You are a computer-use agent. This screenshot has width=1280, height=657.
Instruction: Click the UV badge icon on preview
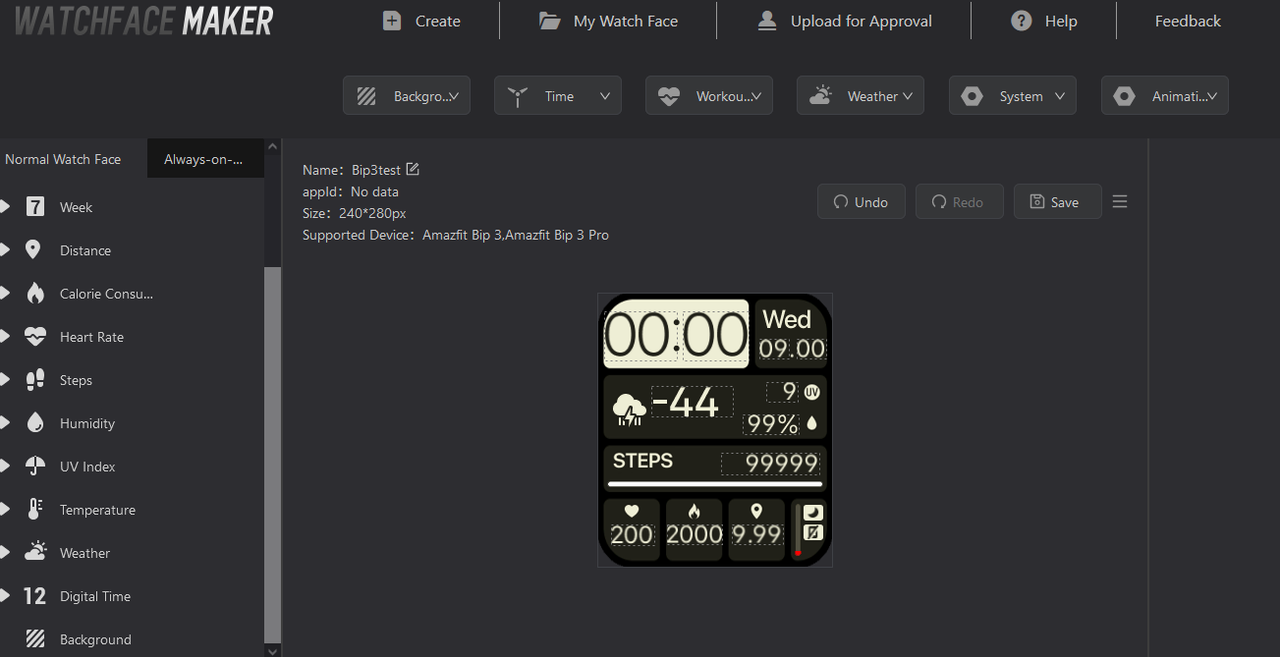click(x=811, y=392)
